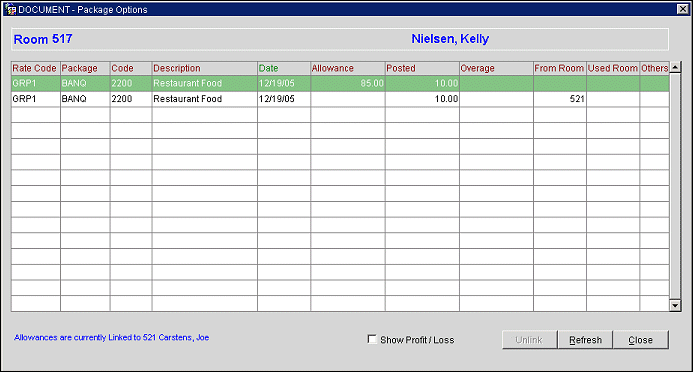Viewport: 693px width, 372px height.
Task: Click the scrollbar up arrow
Action: 675,68
